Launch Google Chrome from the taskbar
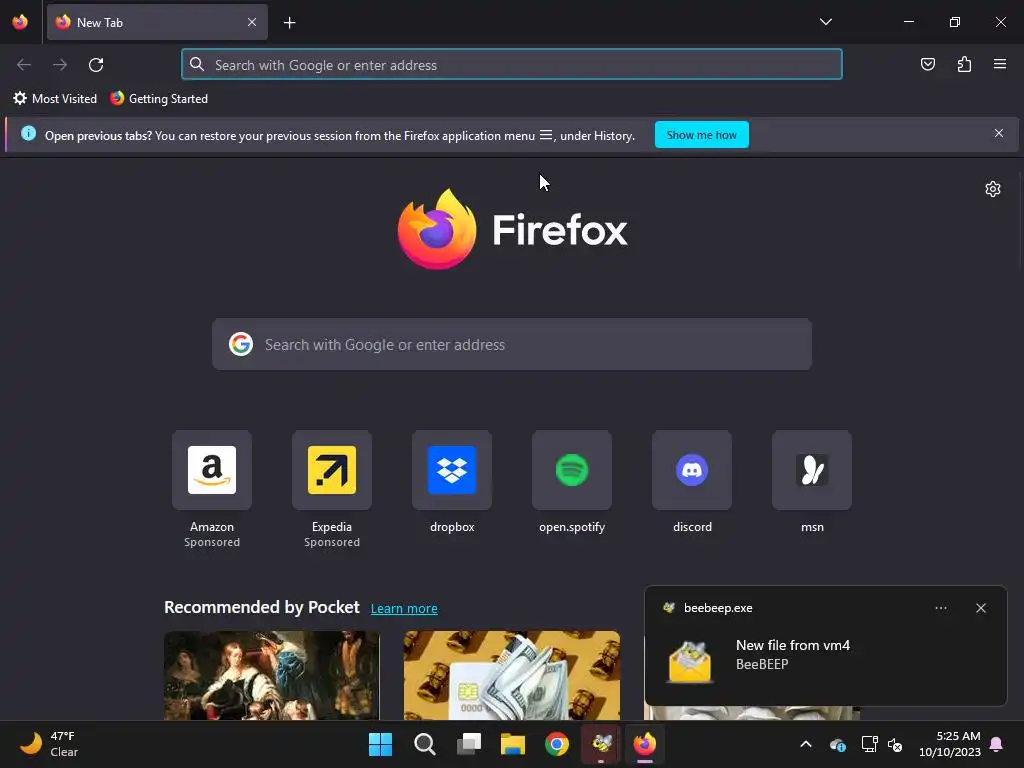1024x768 pixels. 557,744
